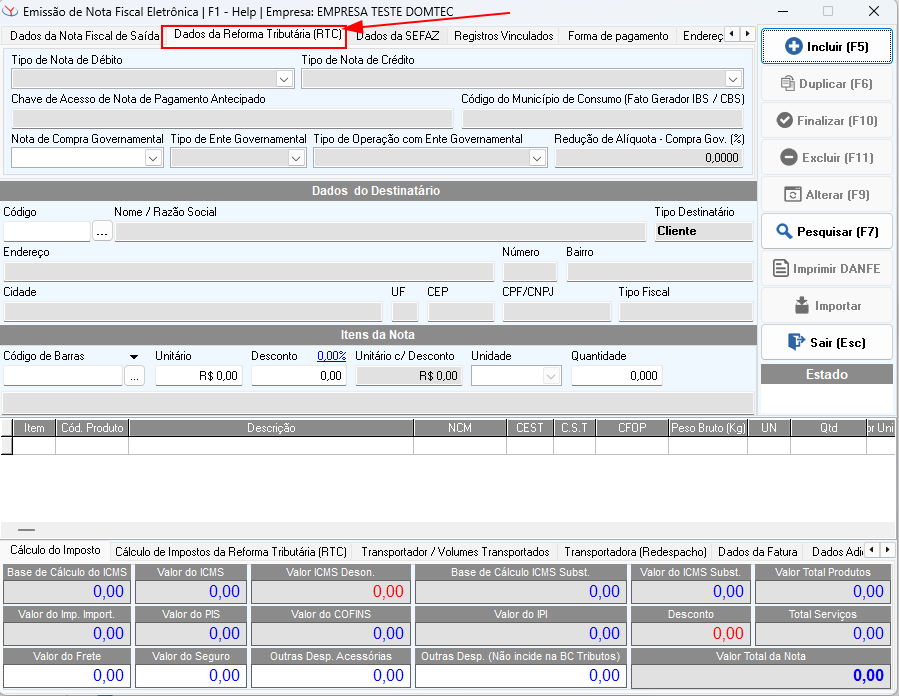Click the Imprimir DANFE button
The height and width of the screenshot is (696, 899).
826,269
